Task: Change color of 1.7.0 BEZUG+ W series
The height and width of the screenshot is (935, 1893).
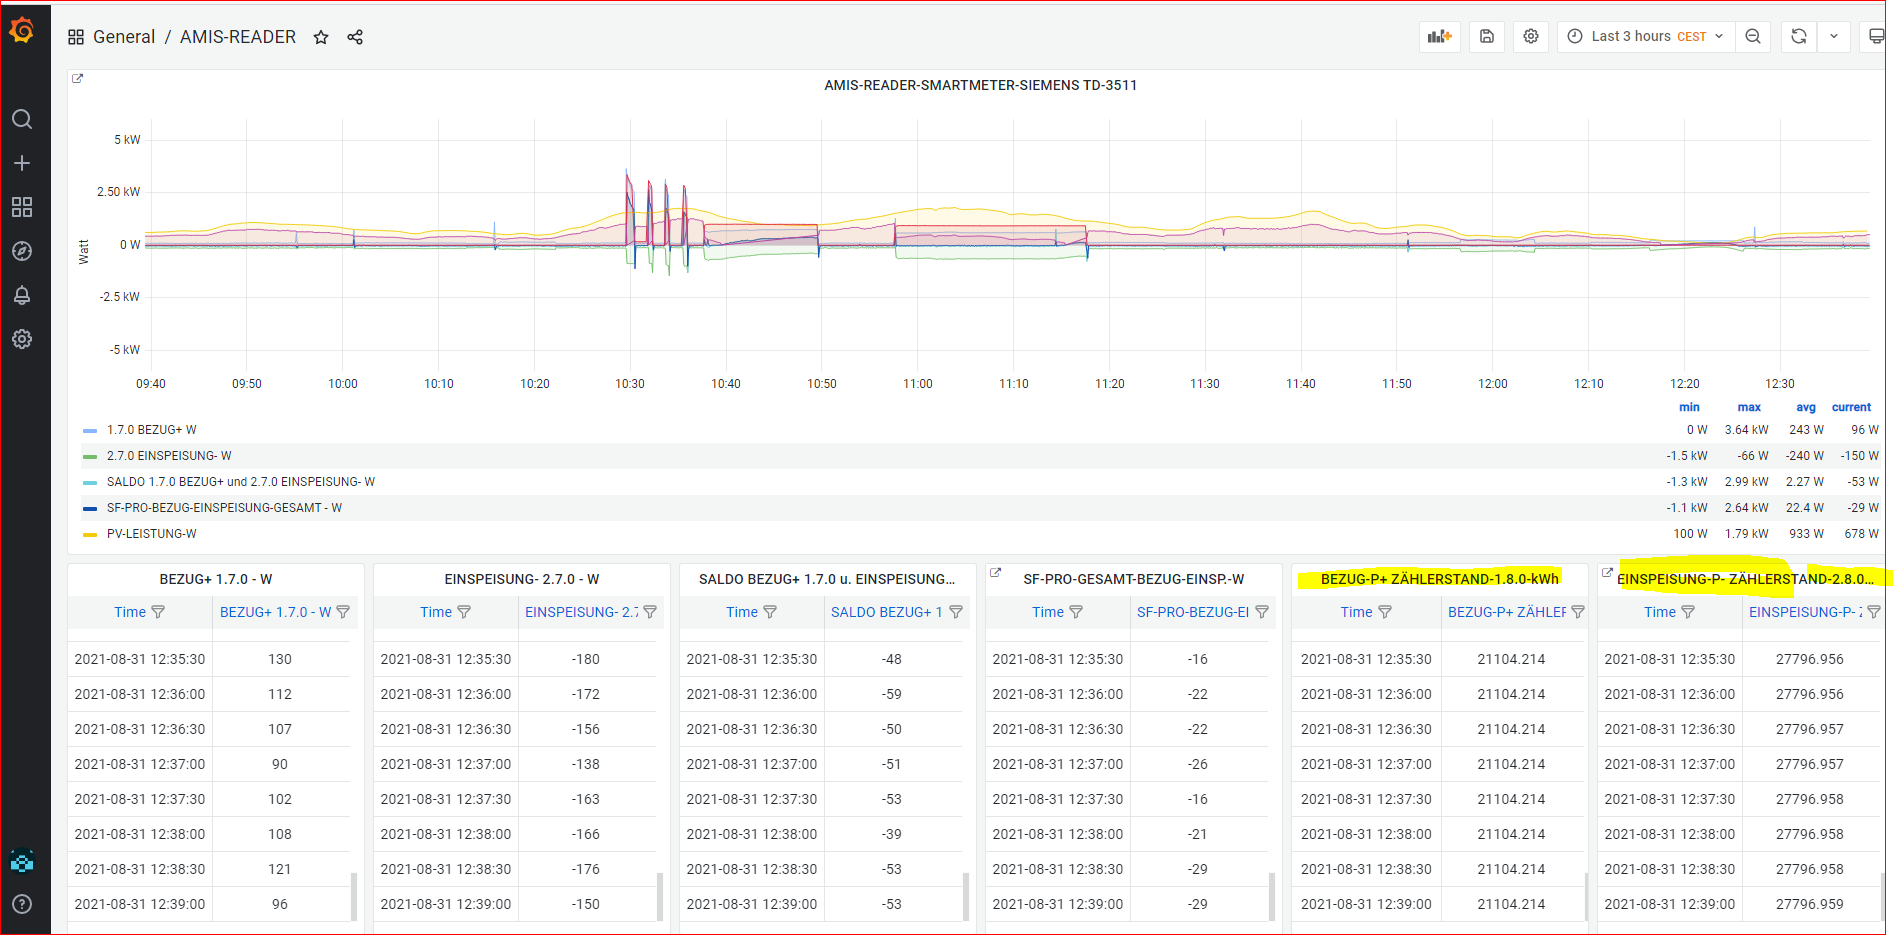Action: click(90, 430)
